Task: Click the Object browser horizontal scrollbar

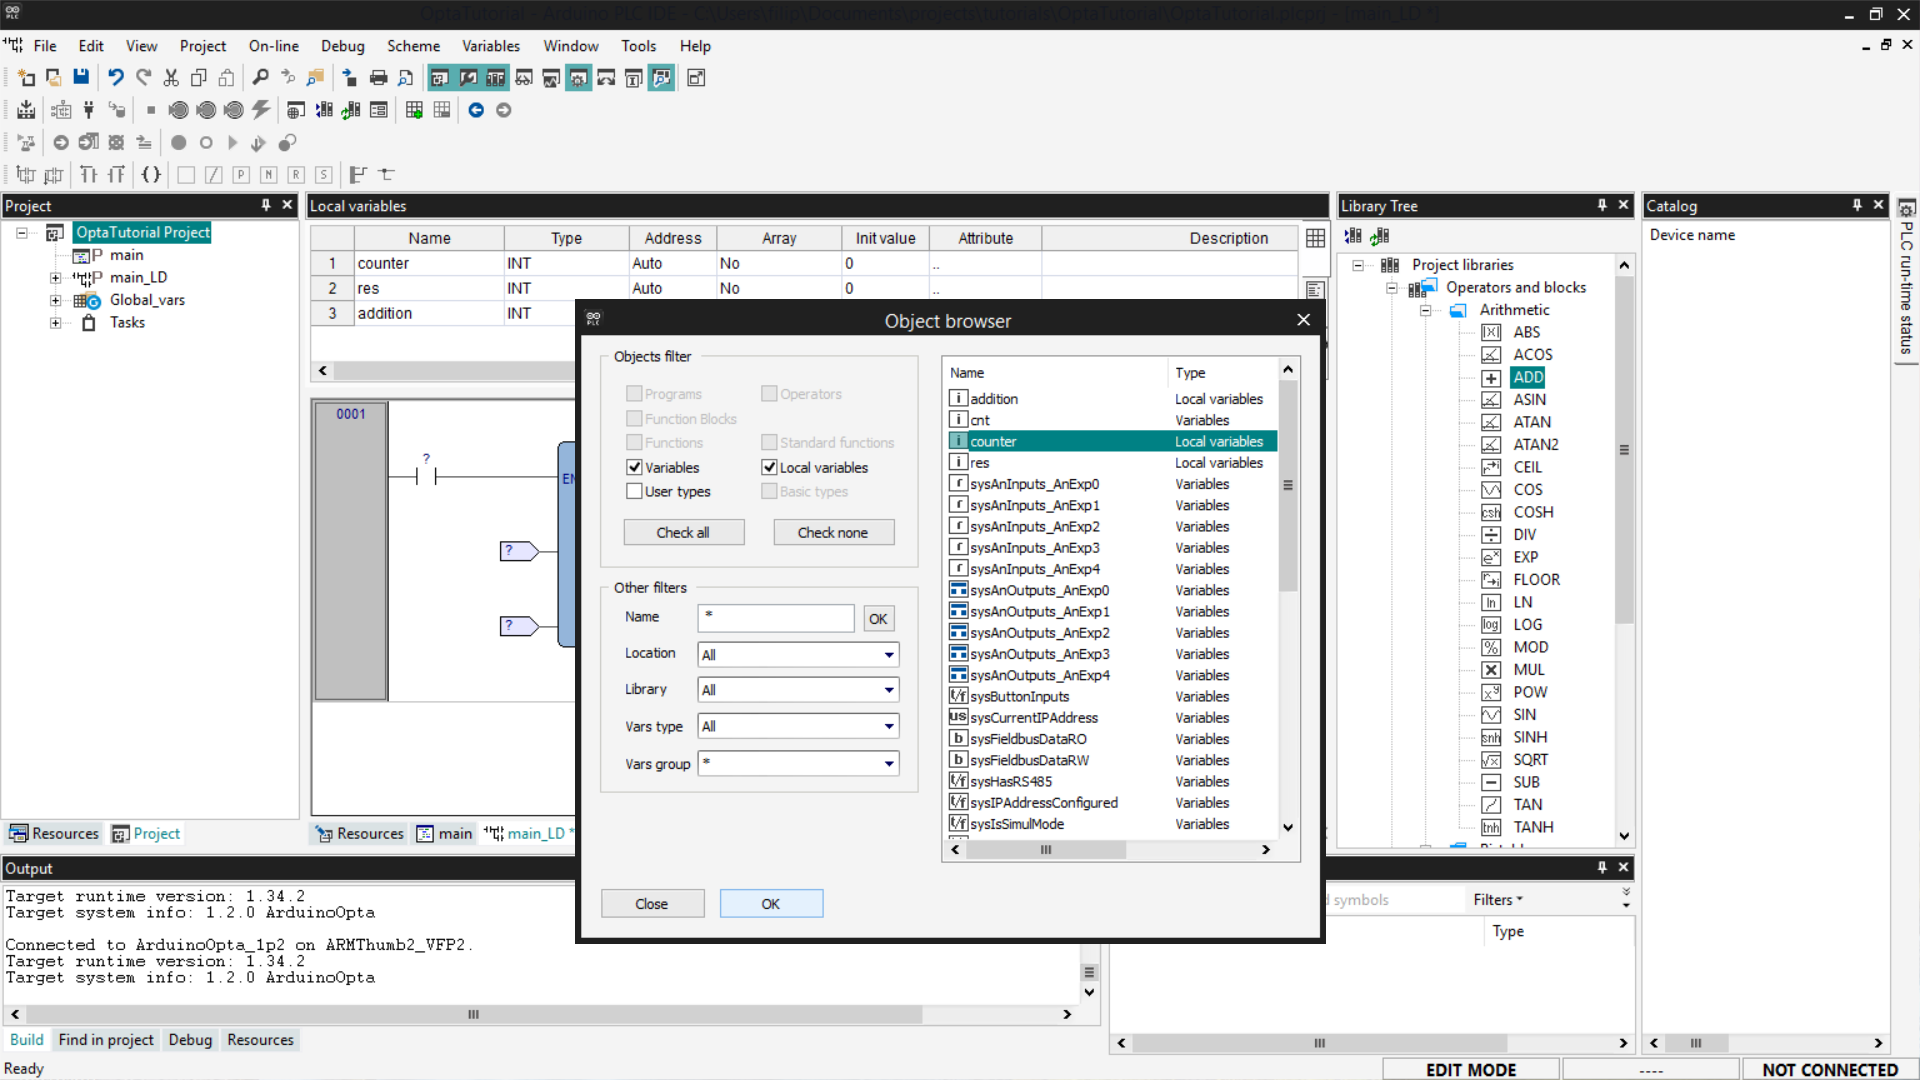Action: (x=1046, y=850)
